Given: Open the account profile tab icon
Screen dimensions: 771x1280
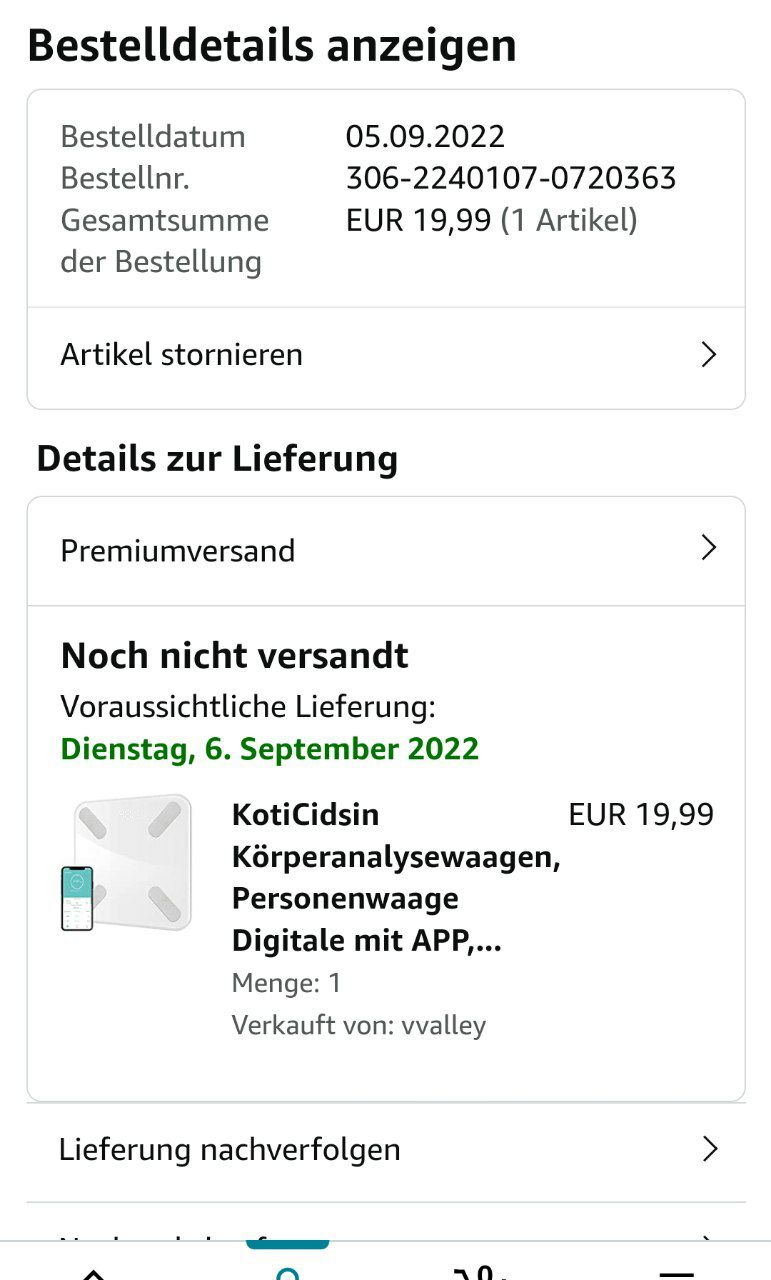Looking at the screenshot, I should click(x=288, y=1272).
